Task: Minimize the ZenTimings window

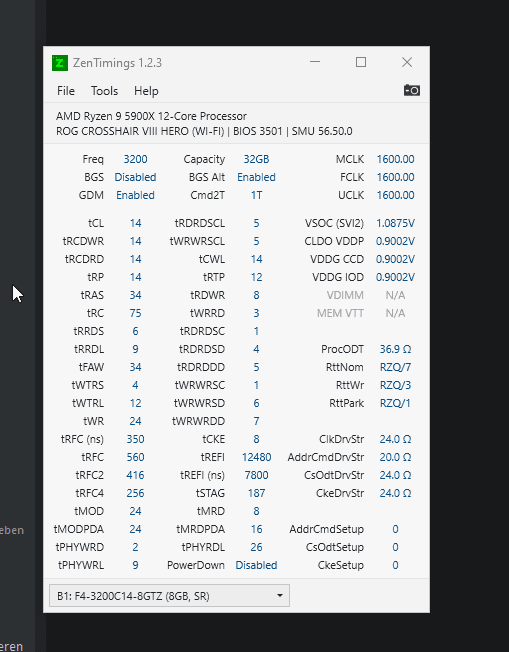Action: coord(315,62)
